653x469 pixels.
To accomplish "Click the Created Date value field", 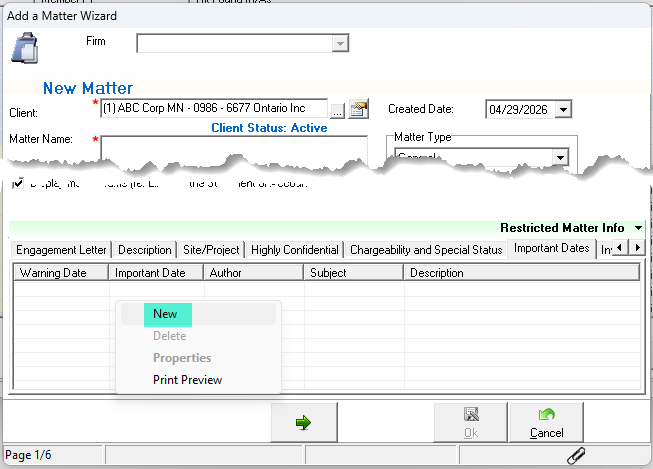I will (520, 110).
